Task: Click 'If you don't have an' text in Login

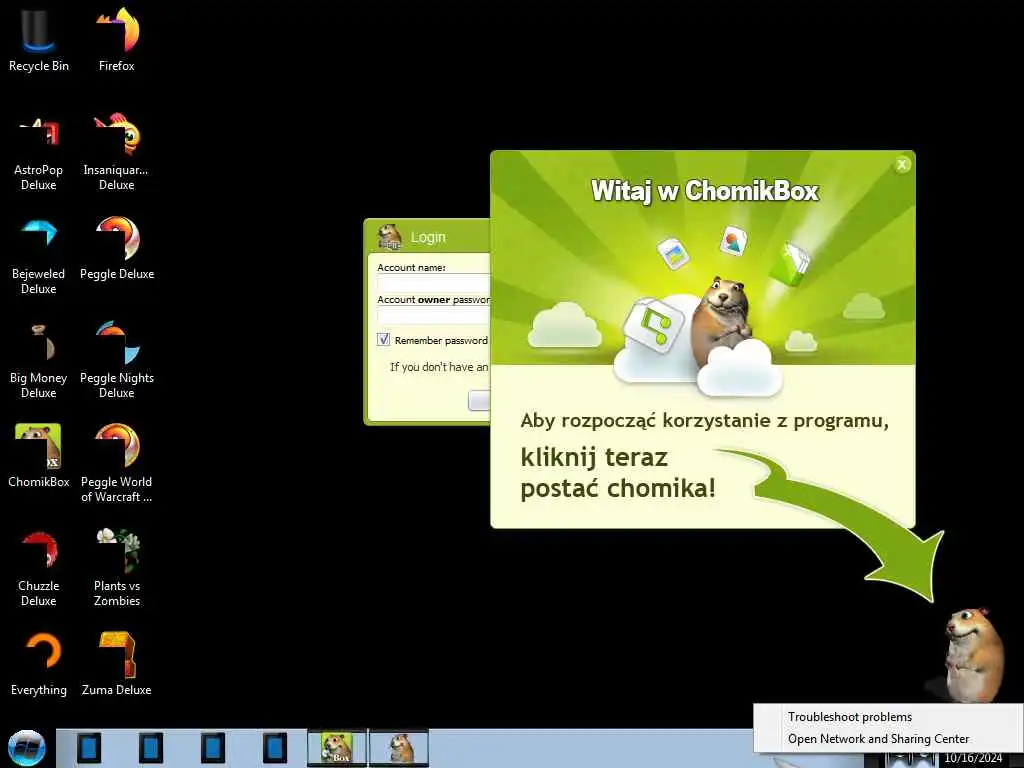Action: click(x=439, y=367)
